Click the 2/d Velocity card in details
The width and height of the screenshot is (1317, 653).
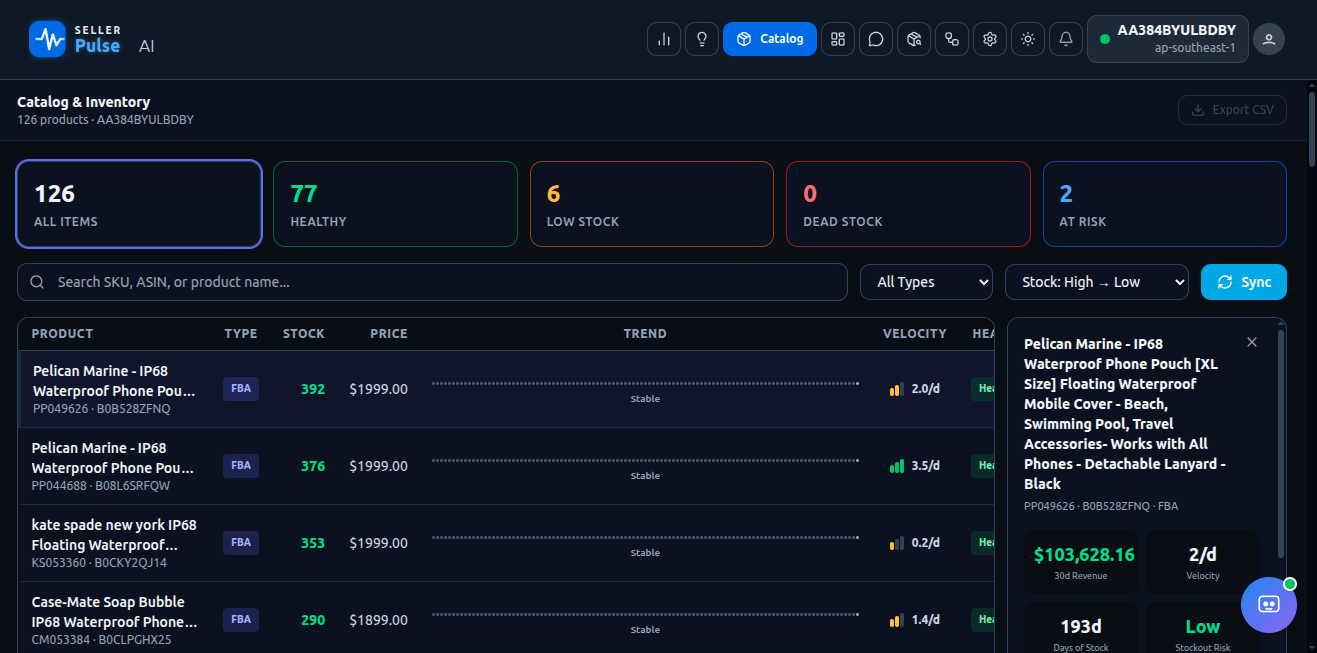1203,562
